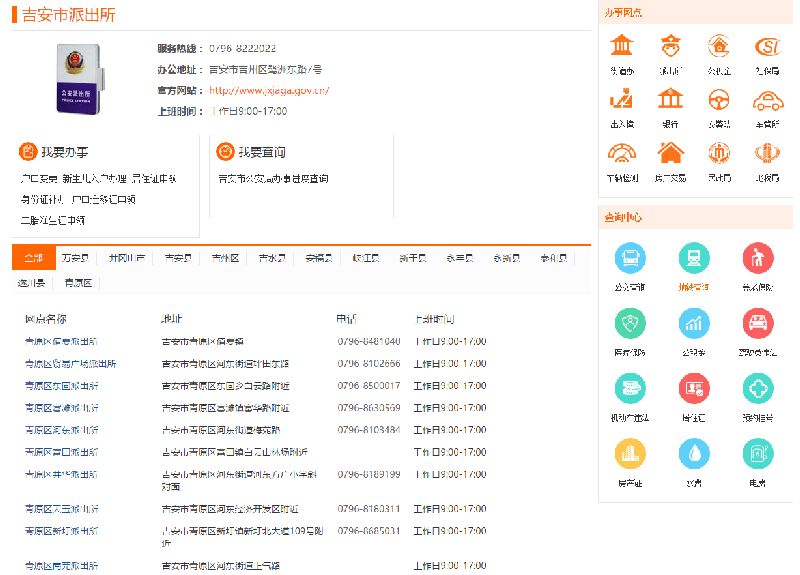Switch to the 全部 tab

pyautogui.click(x=33, y=258)
